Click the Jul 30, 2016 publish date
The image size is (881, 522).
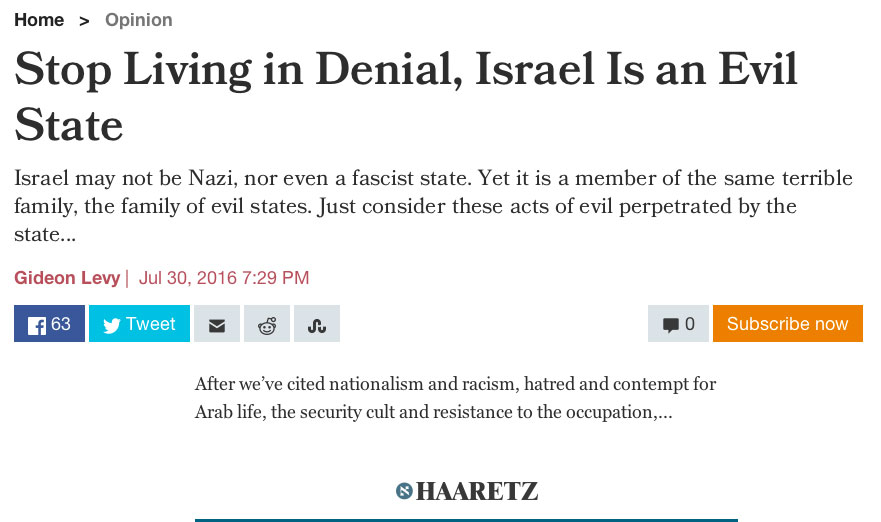[224, 277]
